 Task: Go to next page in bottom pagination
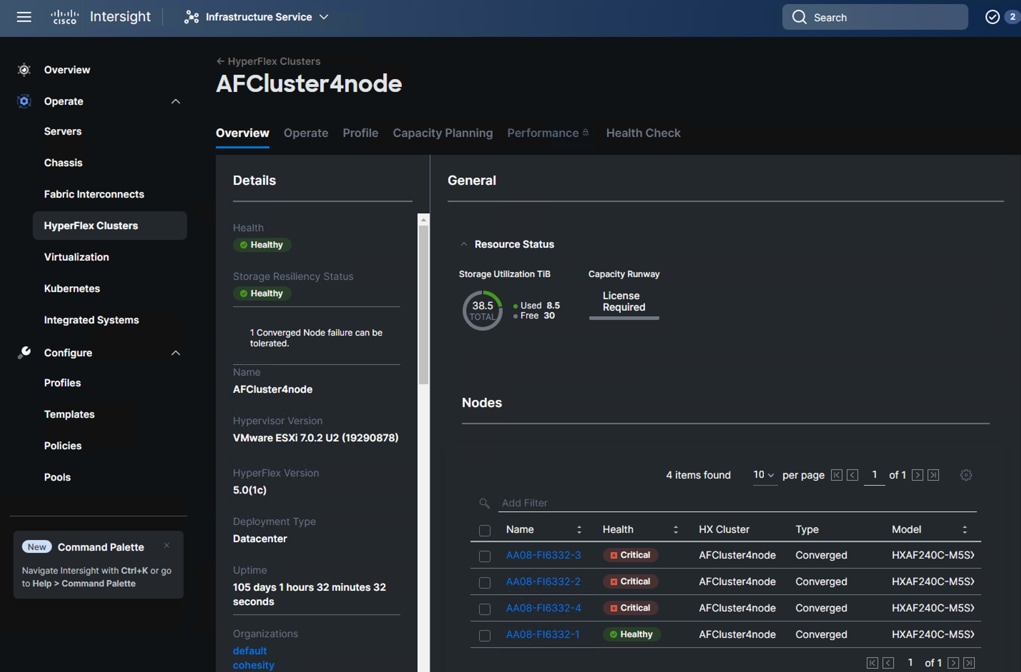click(953, 662)
